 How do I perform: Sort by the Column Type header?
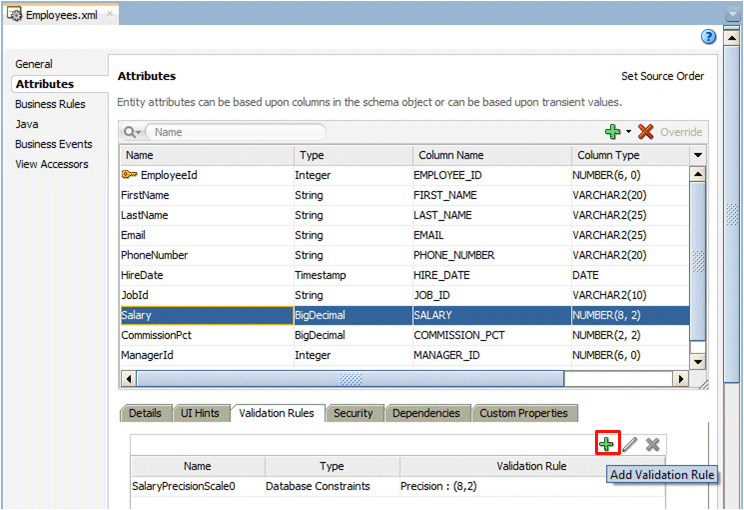pyautogui.click(x=631, y=155)
